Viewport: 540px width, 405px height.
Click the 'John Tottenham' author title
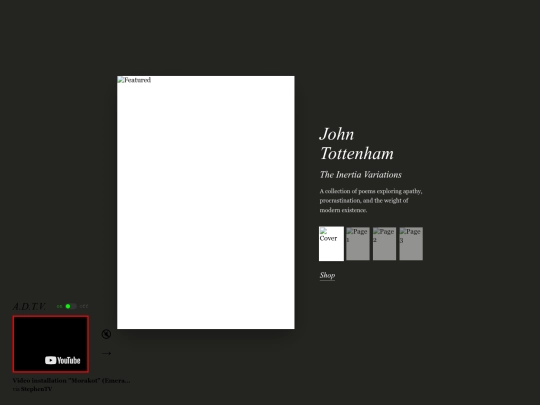pyautogui.click(x=356, y=144)
